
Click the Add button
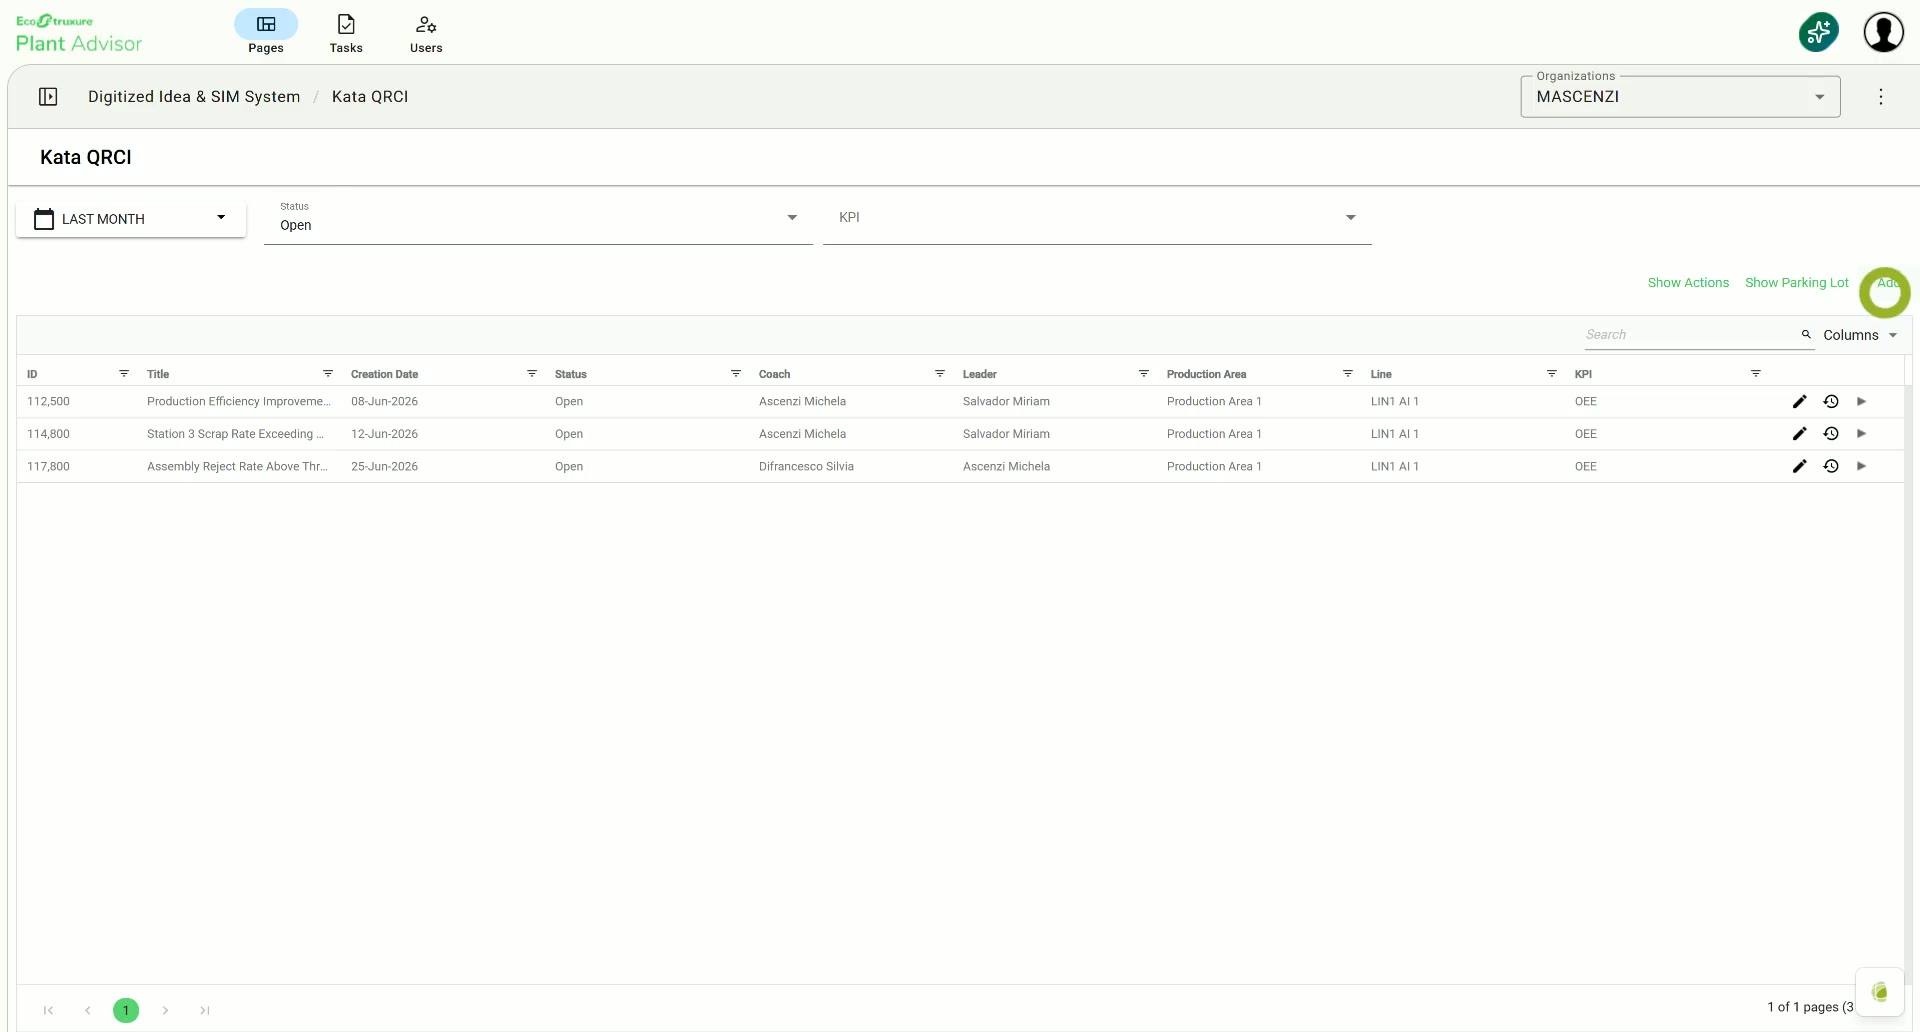click(x=1887, y=283)
